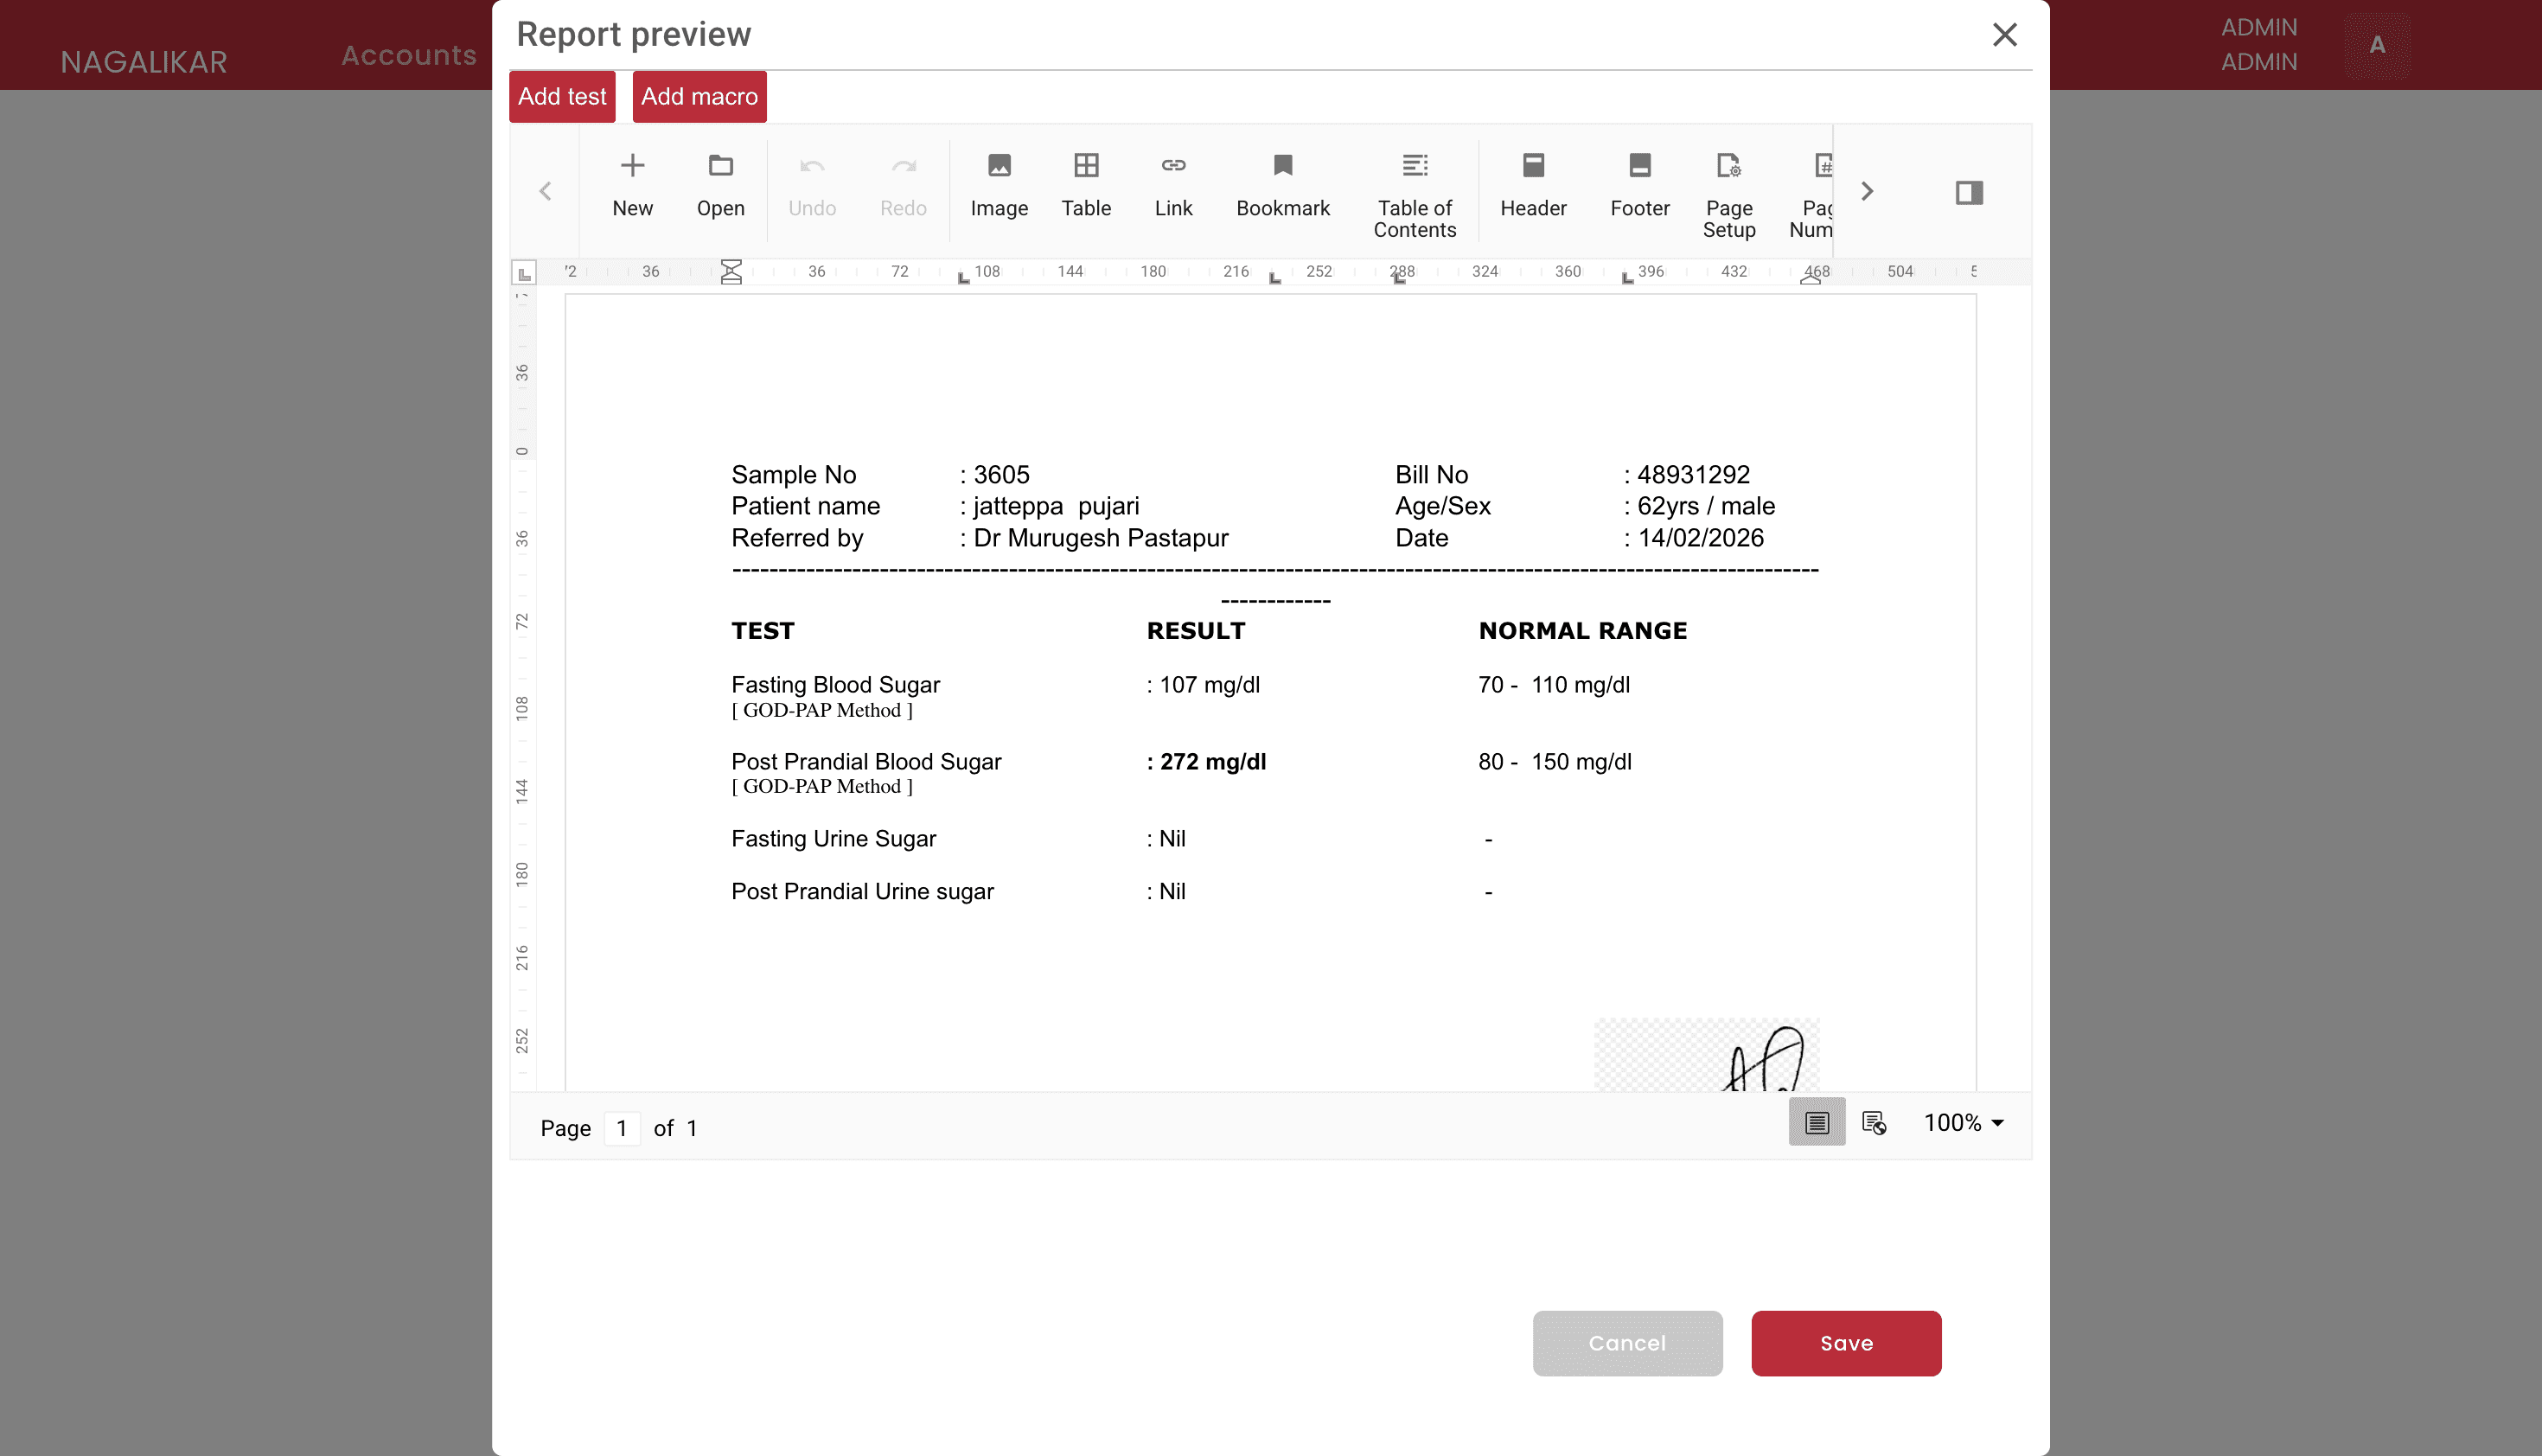Click the Add test button

pyautogui.click(x=562, y=97)
